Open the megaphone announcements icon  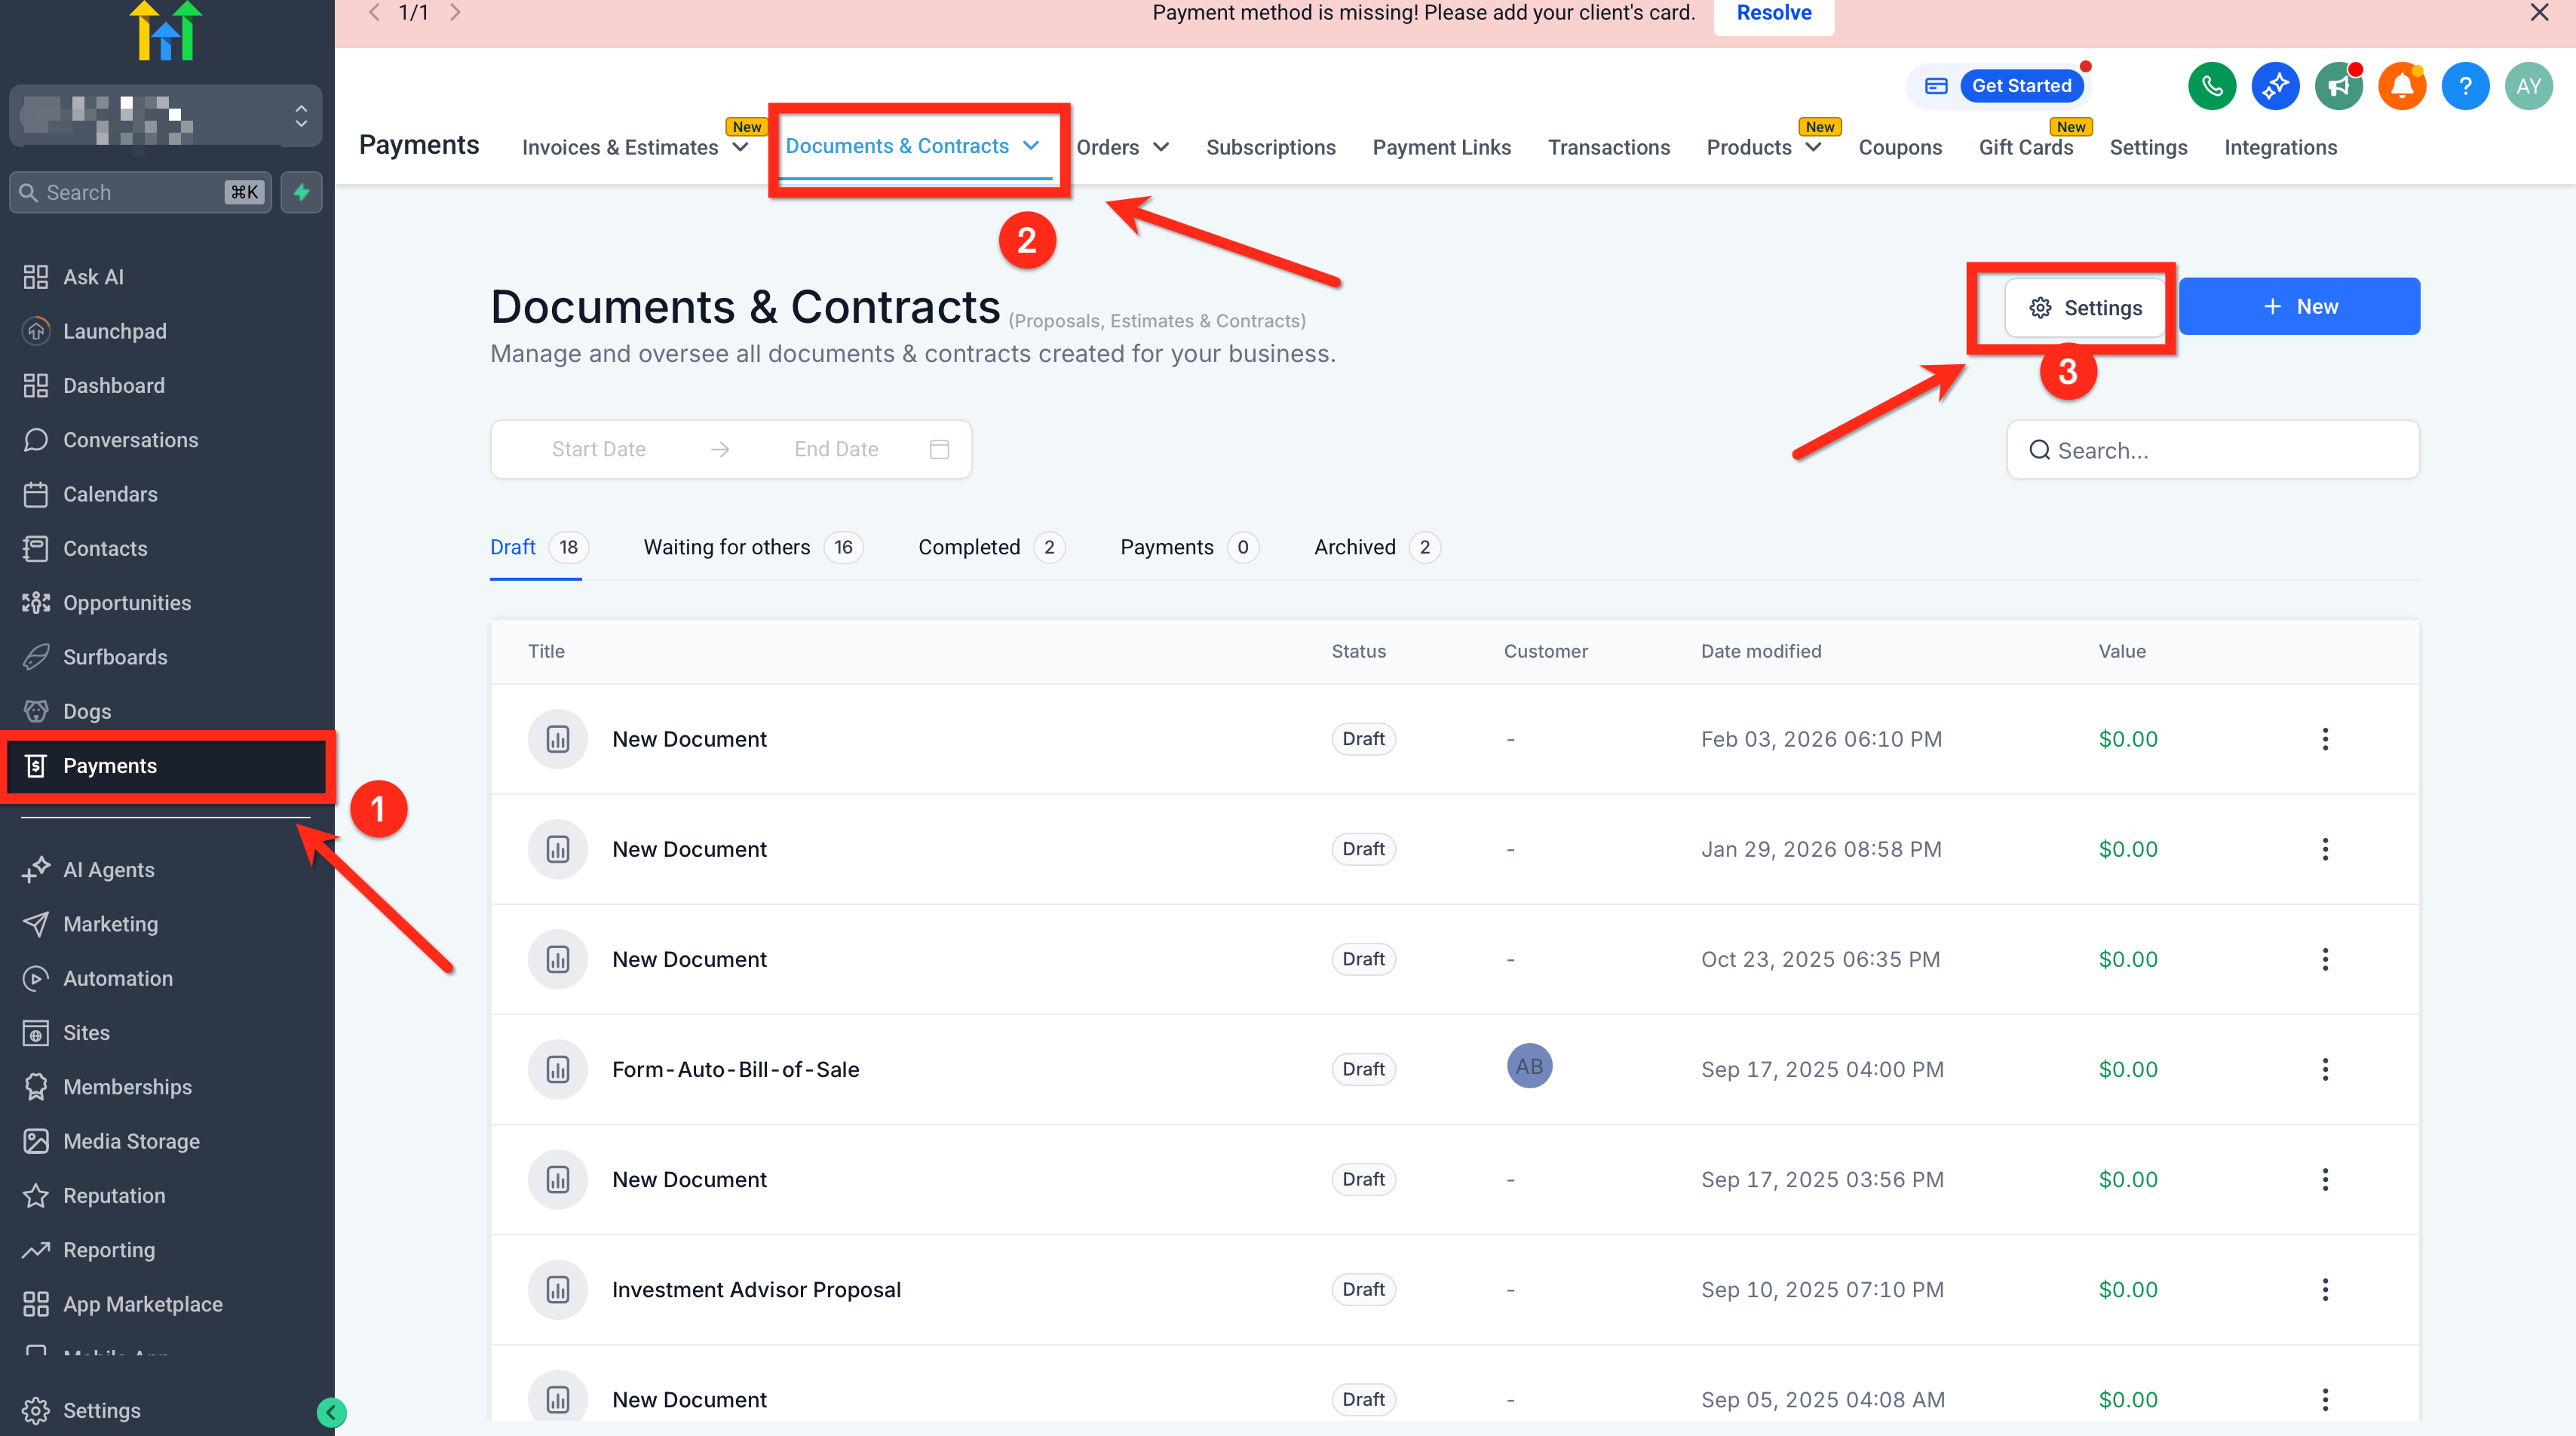[x=2338, y=86]
